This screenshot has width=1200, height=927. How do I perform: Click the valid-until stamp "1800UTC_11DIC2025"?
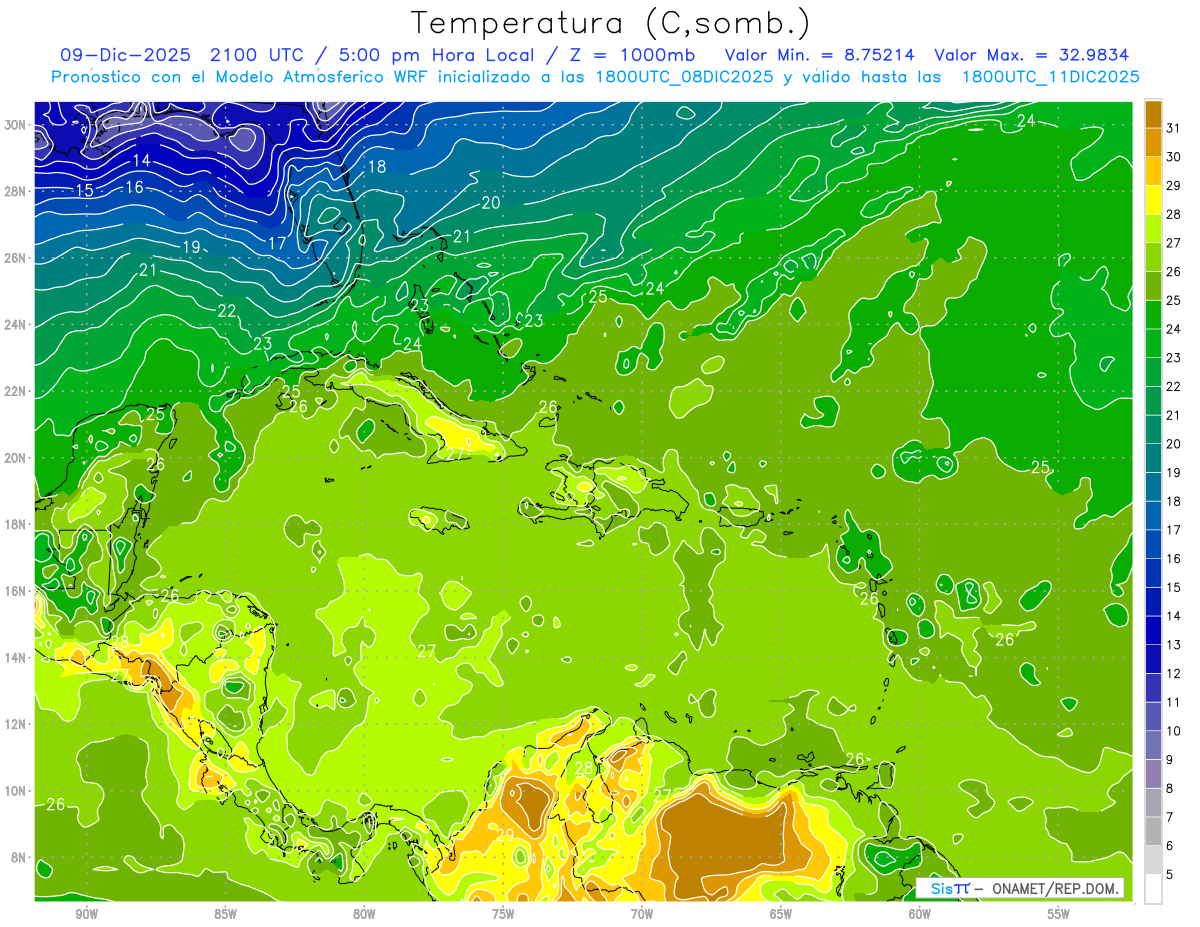point(1050,77)
